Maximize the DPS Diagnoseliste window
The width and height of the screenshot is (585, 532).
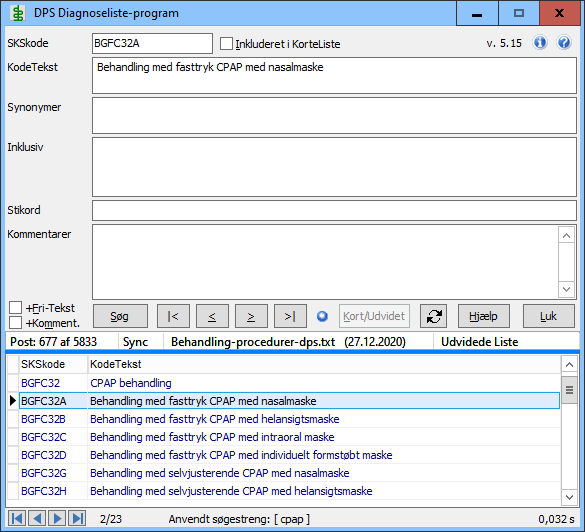coord(519,13)
